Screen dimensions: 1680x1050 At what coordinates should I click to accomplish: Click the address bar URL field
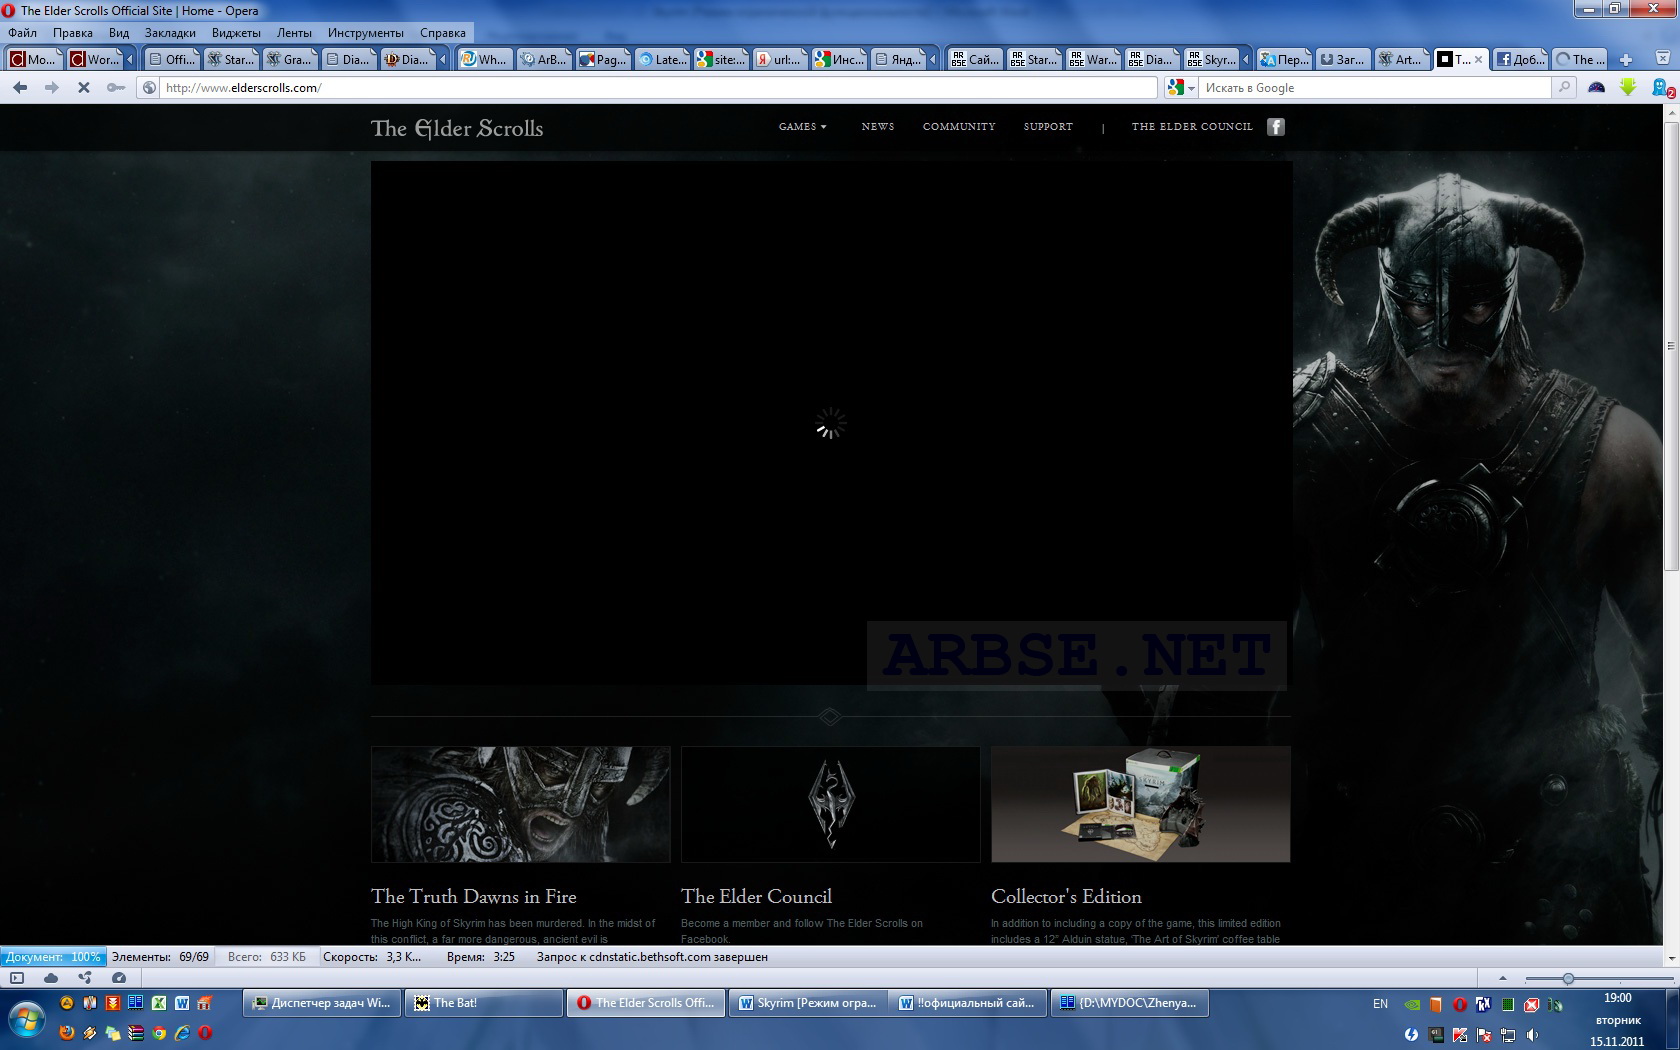(658, 88)
